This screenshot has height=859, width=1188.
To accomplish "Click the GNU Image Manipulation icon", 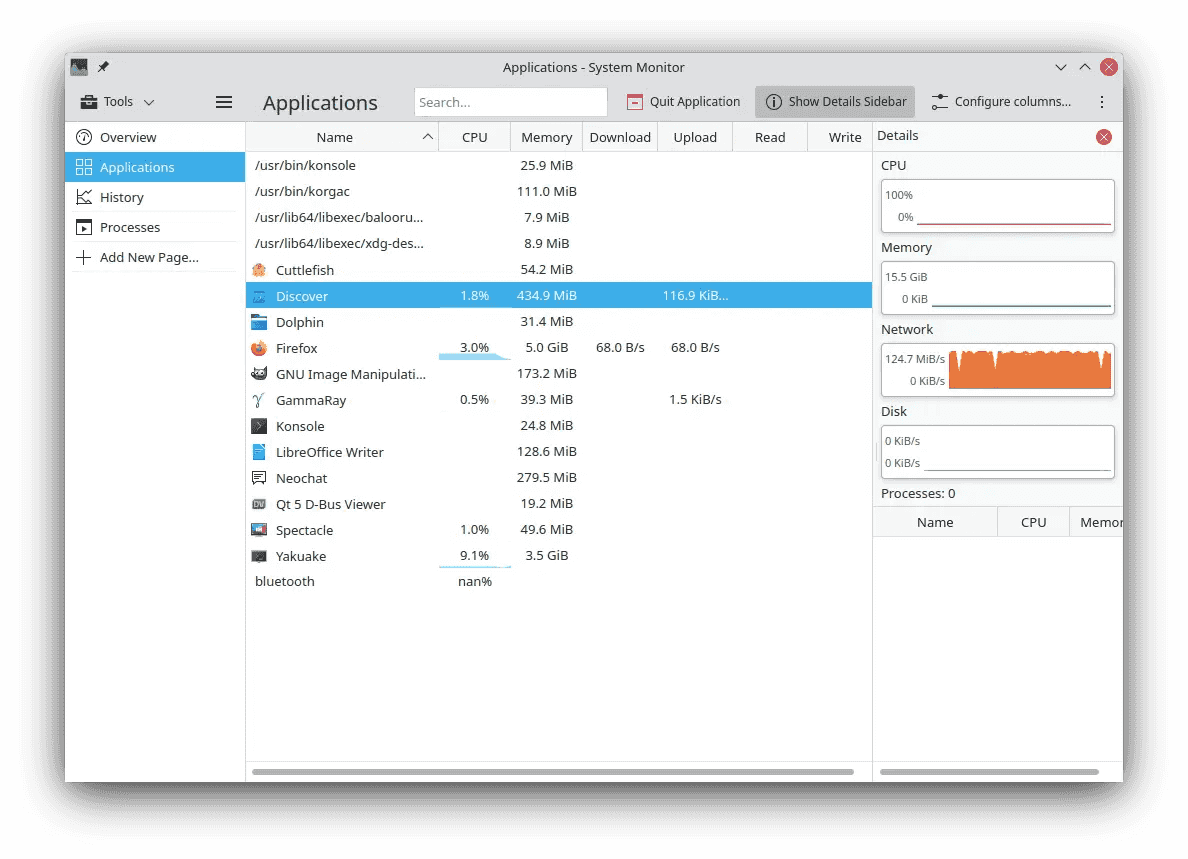I will pos(260,374).
